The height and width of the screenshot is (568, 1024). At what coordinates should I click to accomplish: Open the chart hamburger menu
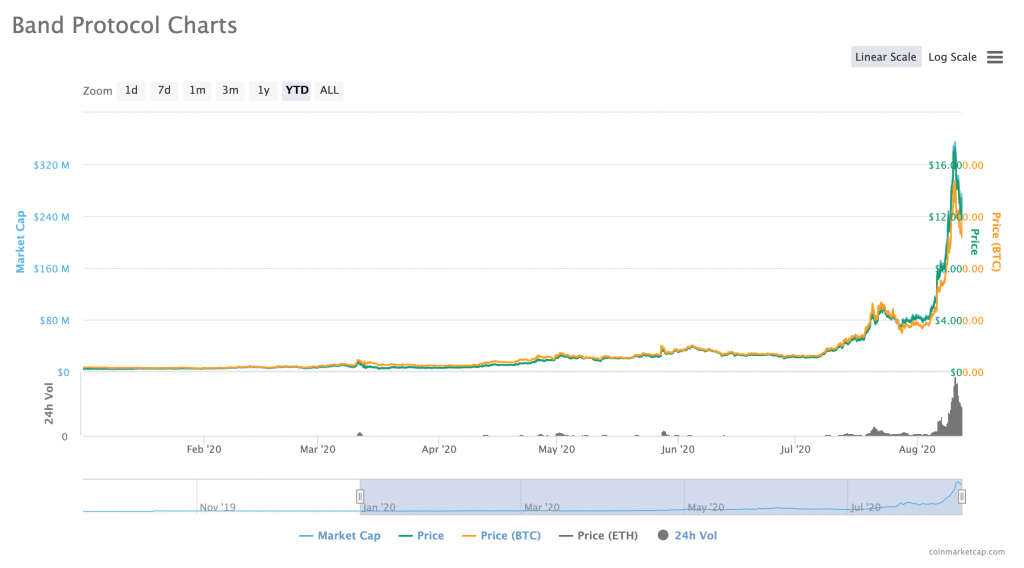pos(994,57)
